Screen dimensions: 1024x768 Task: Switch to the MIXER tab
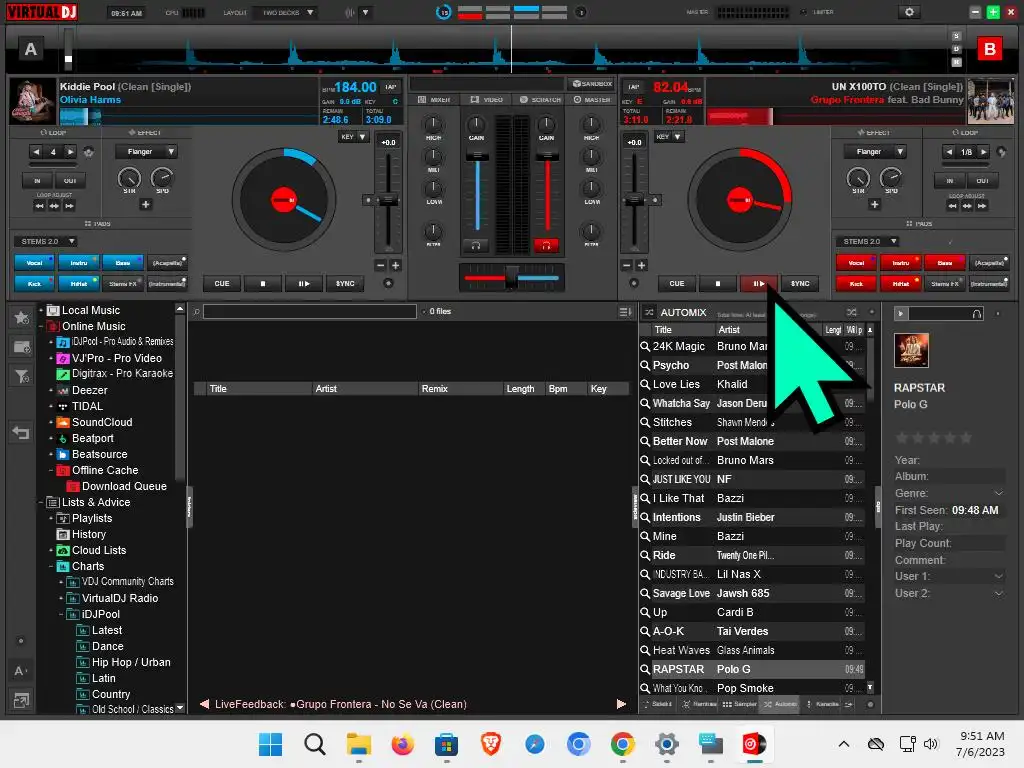(434, 99)
